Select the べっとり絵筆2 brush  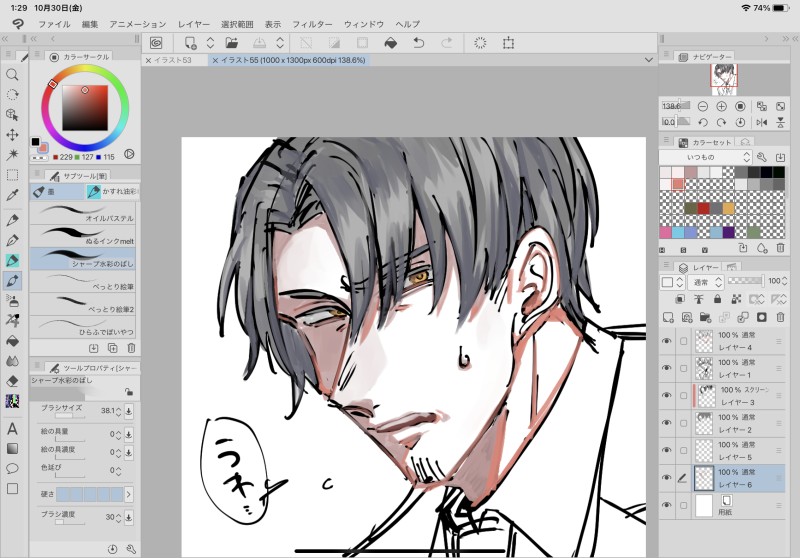click(83, 303)
